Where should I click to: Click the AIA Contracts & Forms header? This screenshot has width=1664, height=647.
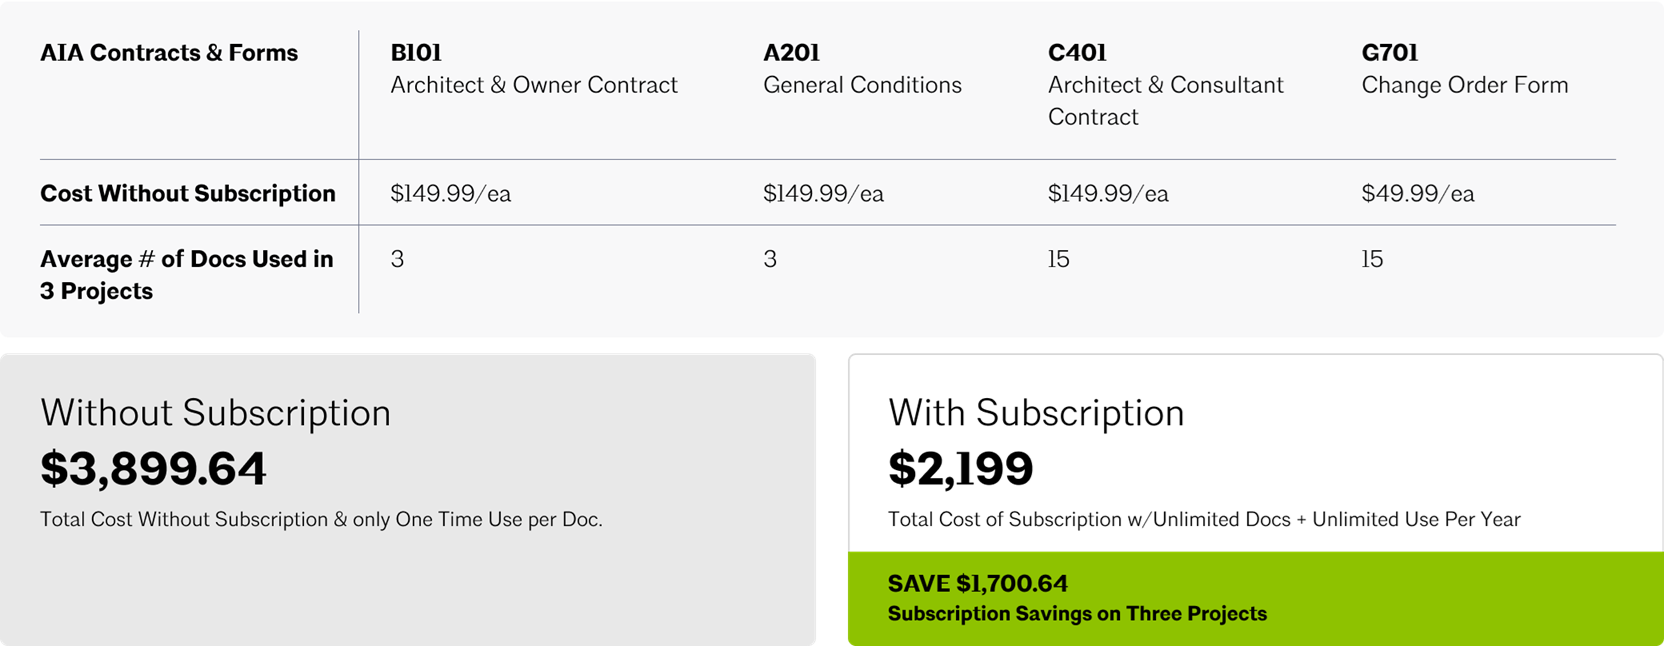(169, 53)
